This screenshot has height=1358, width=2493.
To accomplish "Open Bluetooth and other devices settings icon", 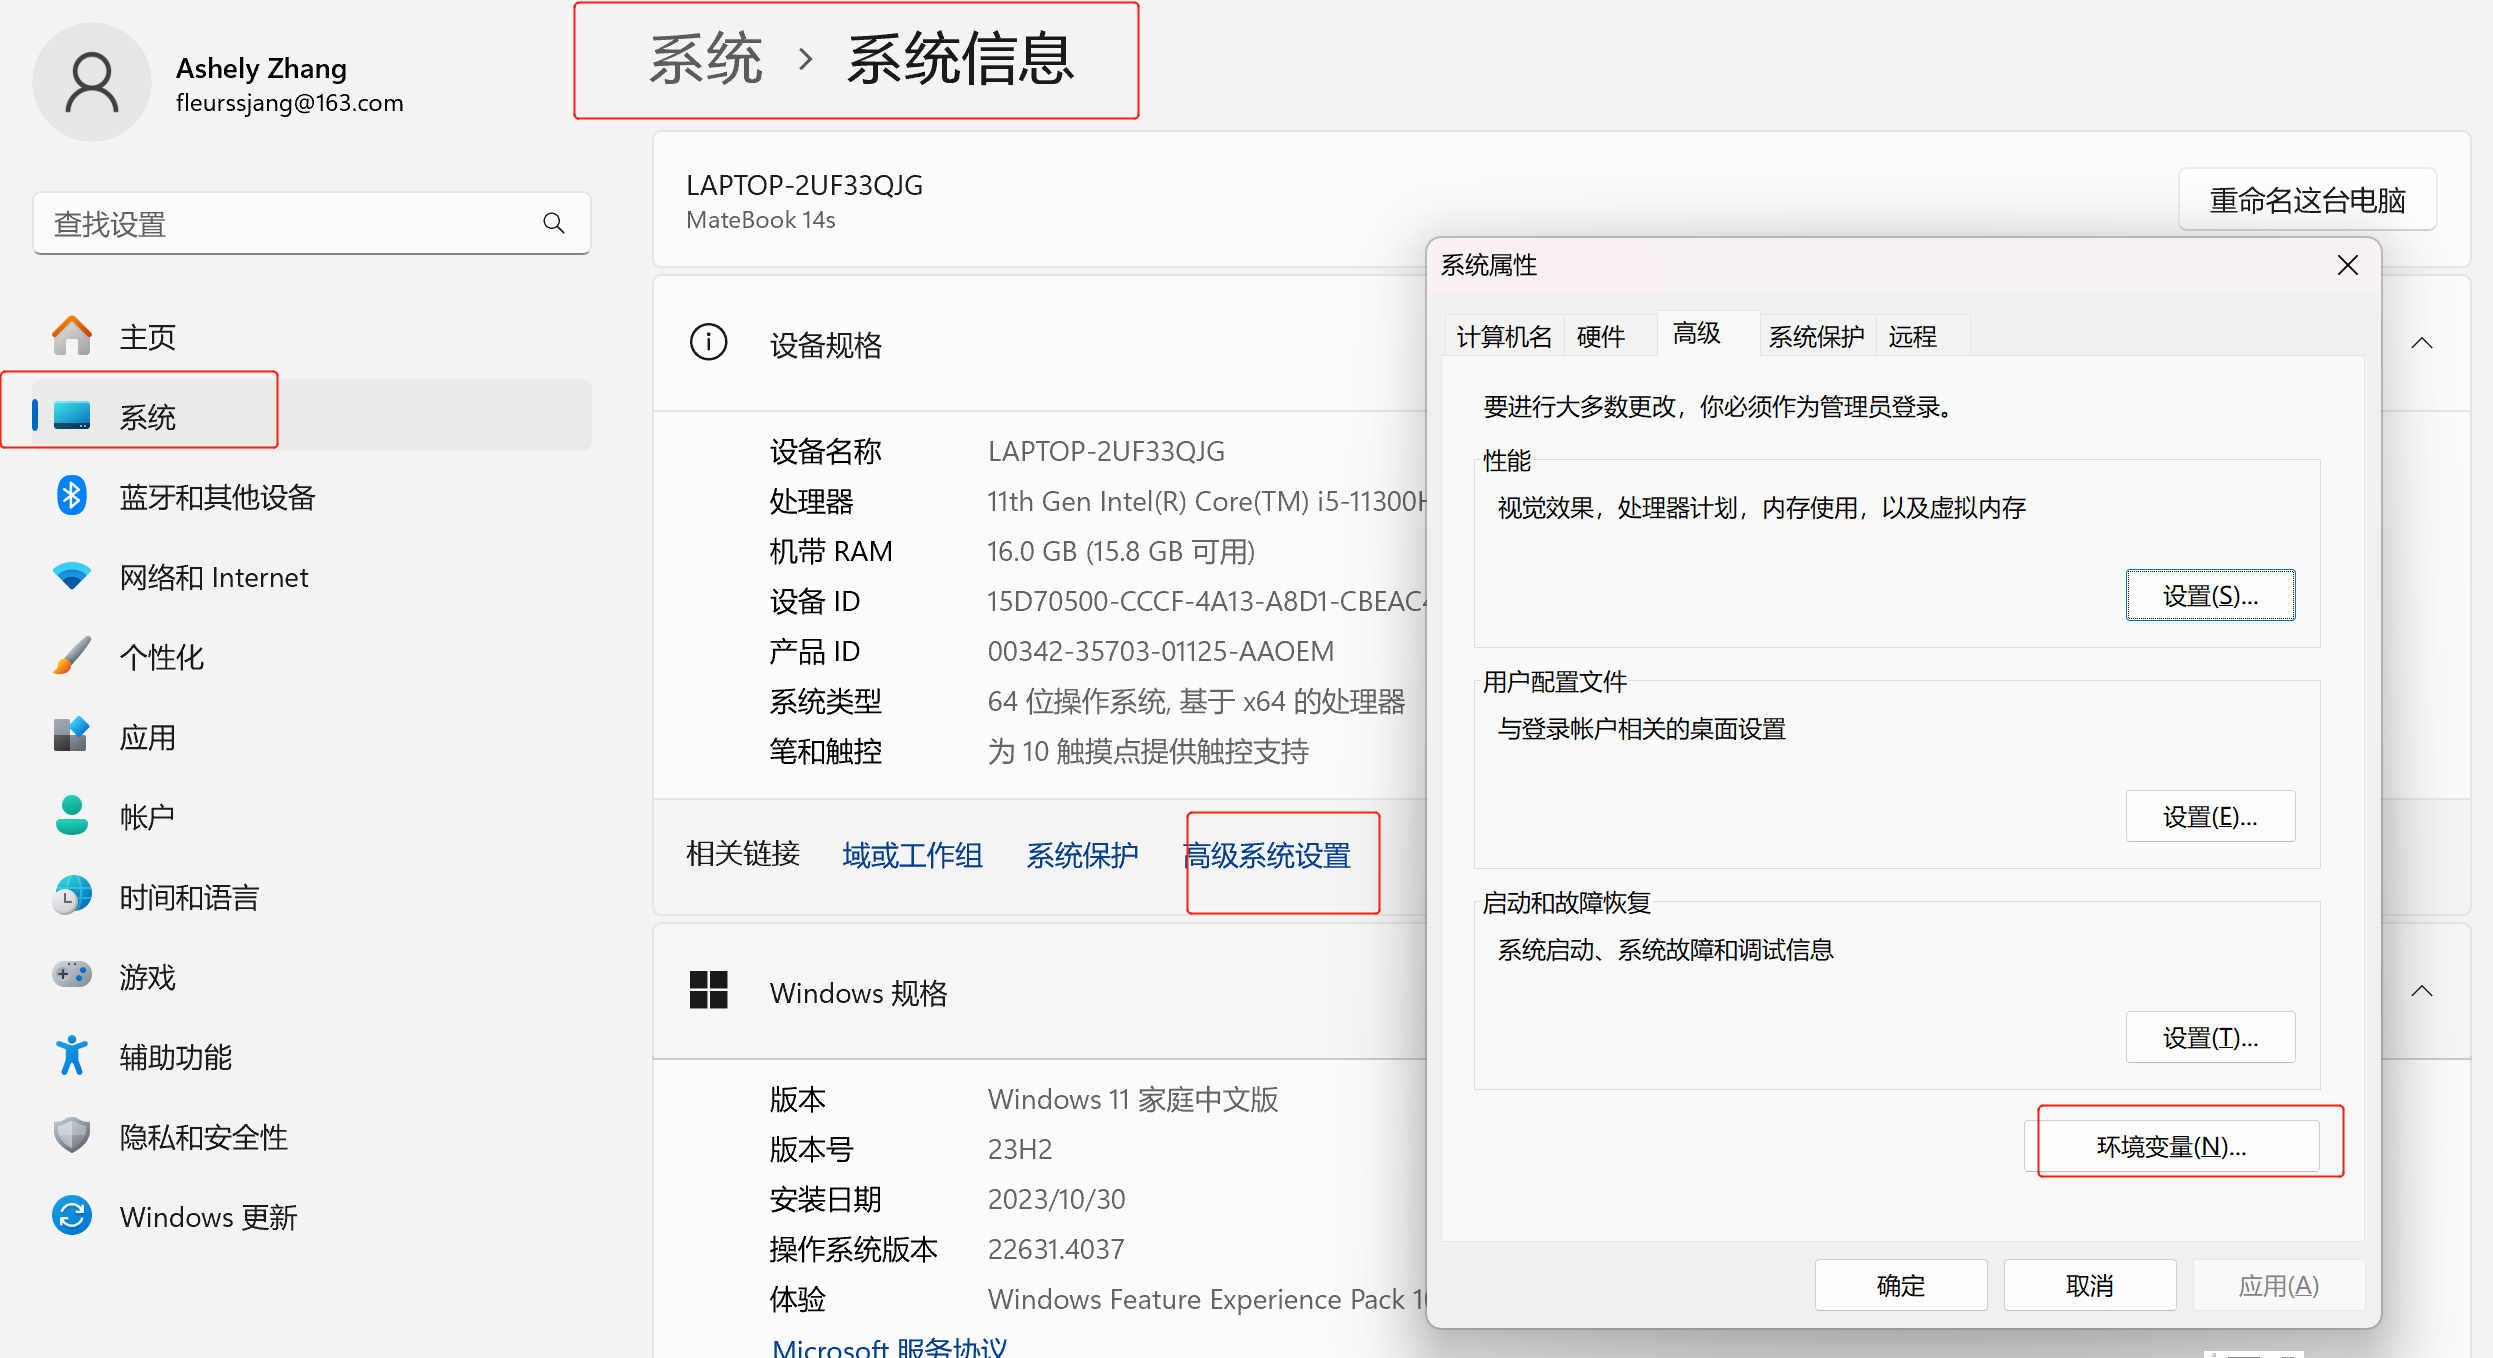I will click(72, 496).
